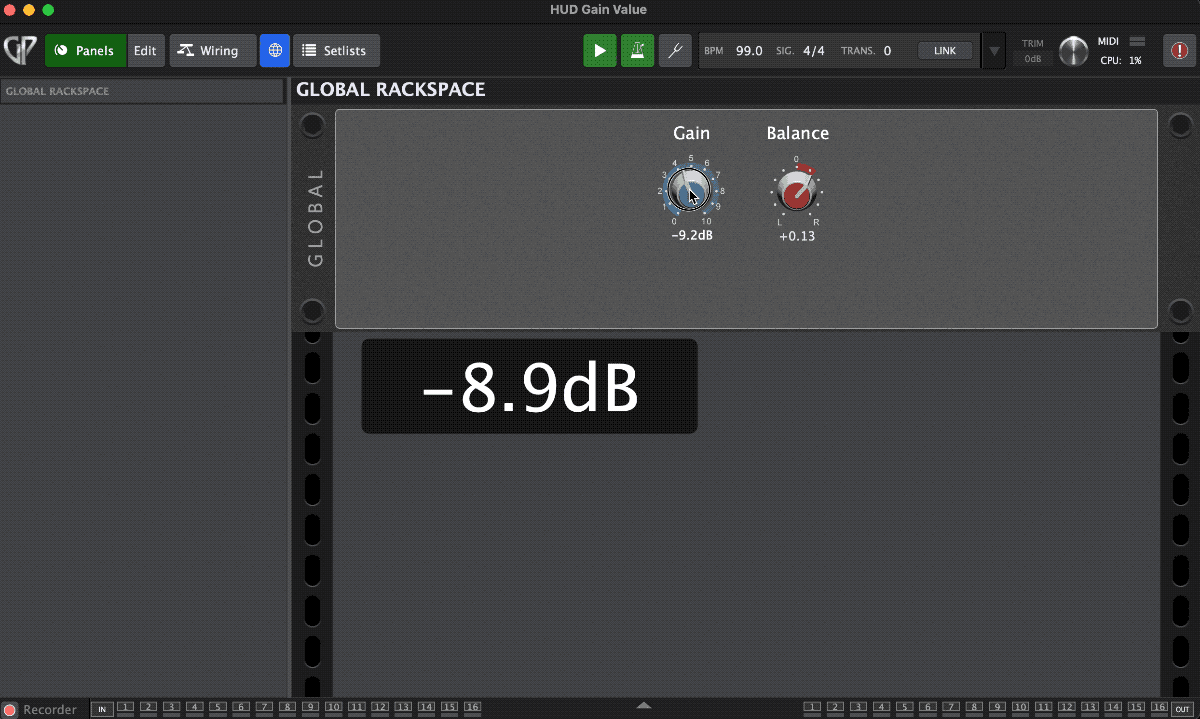Open the Wiring view
This screenshot has height=719, width=1200.
212,50
